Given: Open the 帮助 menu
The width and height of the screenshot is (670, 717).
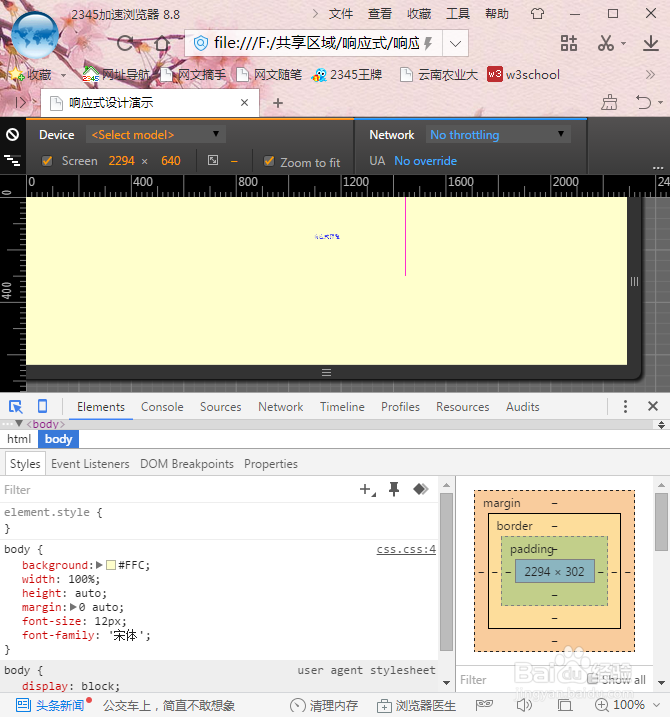Looking at the screenshot, I should [497, 14].
